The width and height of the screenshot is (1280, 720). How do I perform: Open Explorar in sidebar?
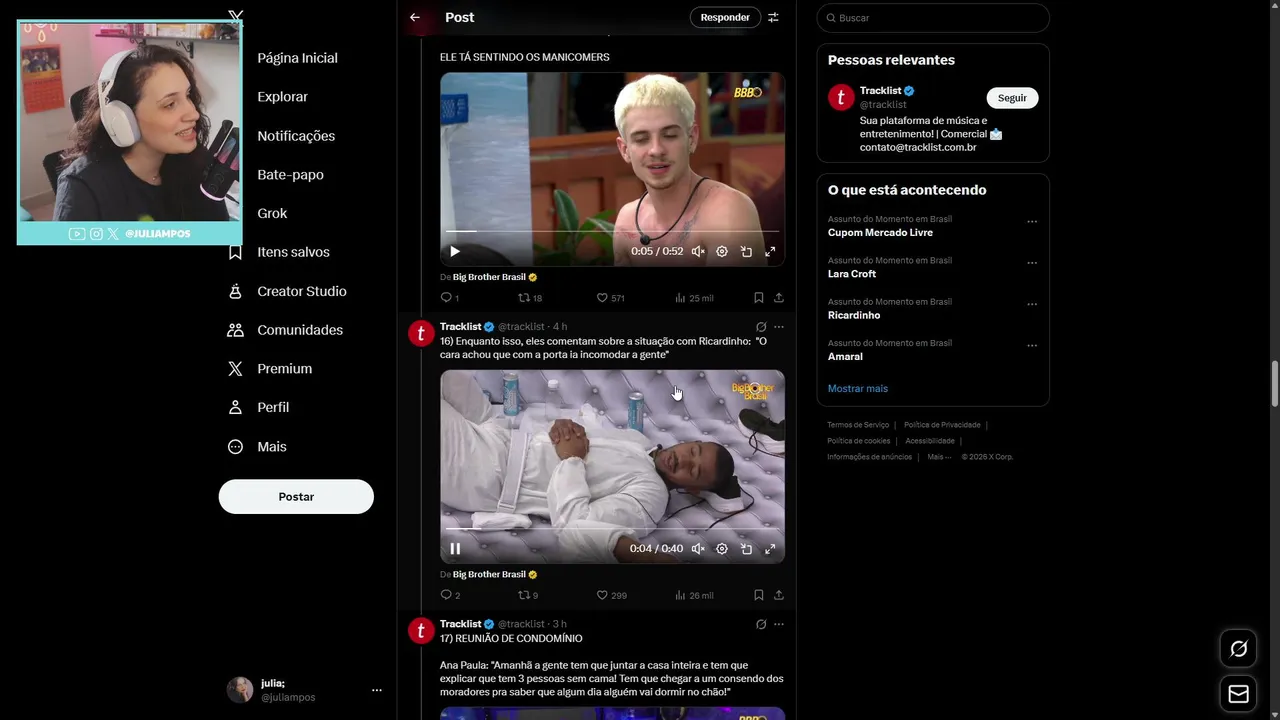[282, 97]
